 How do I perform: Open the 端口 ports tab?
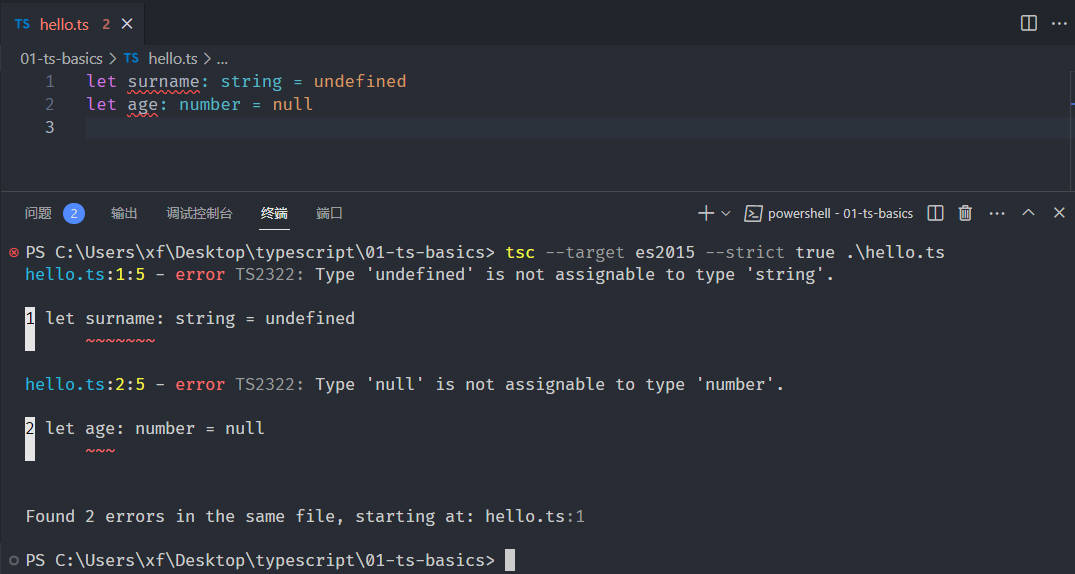329,213
